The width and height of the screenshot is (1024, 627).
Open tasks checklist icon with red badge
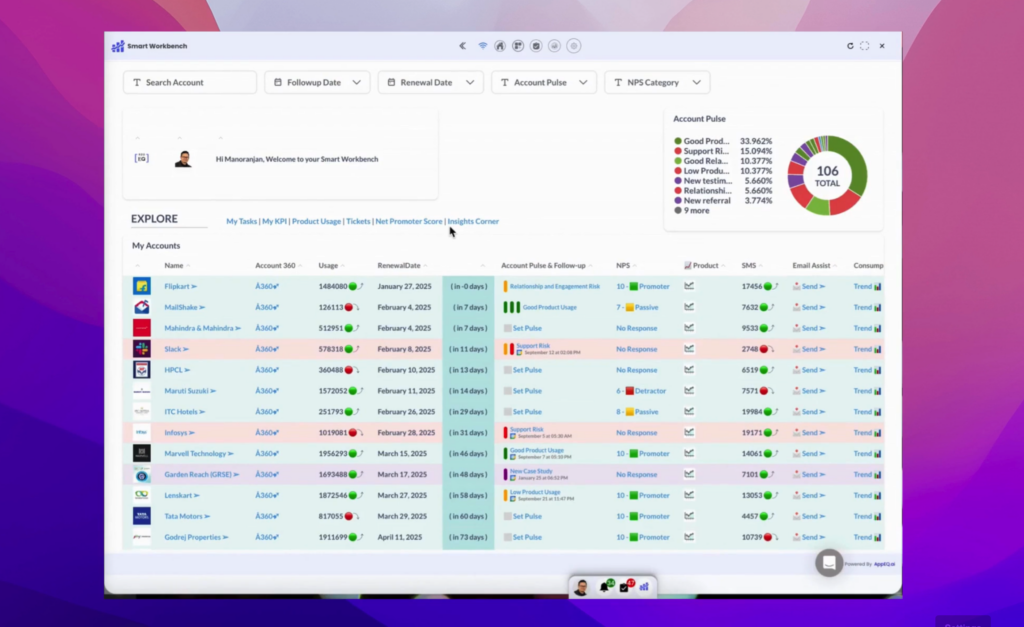pos(625,587)
